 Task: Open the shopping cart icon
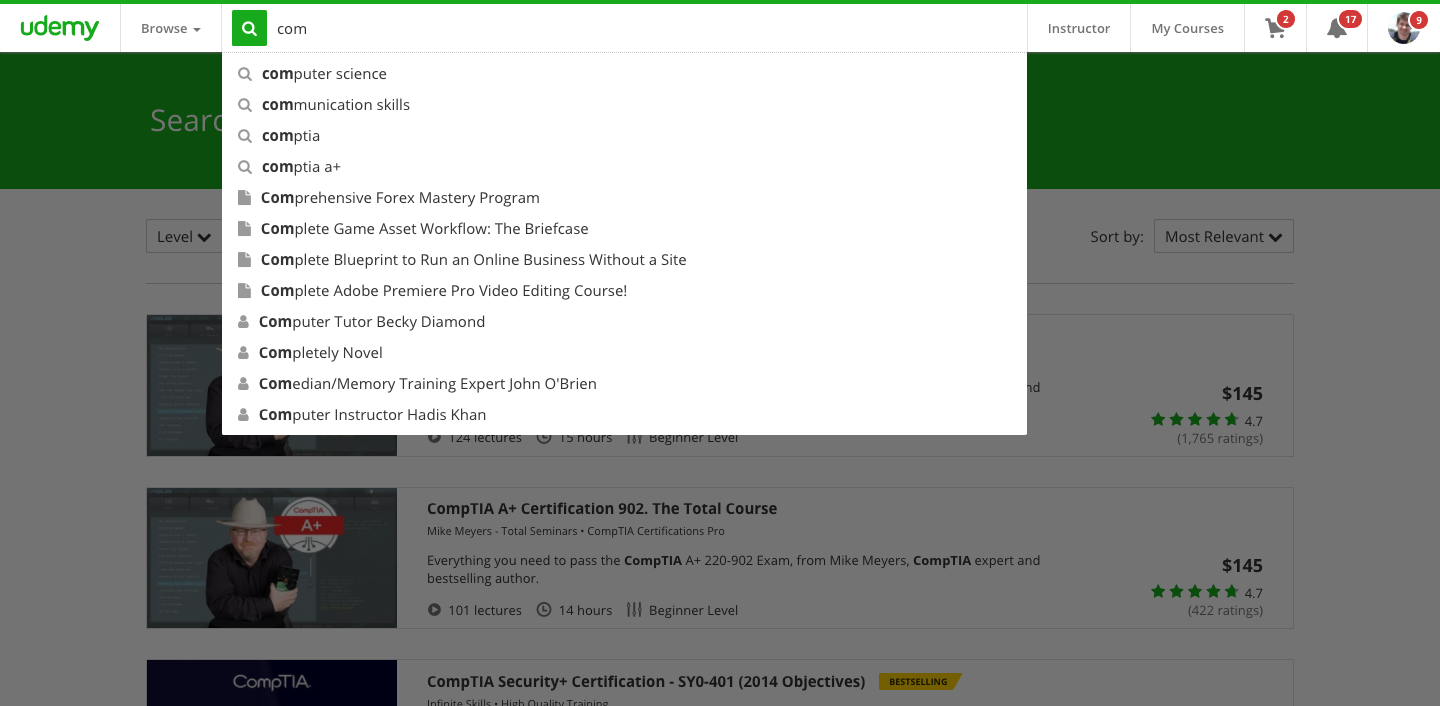coord(1275,28)
